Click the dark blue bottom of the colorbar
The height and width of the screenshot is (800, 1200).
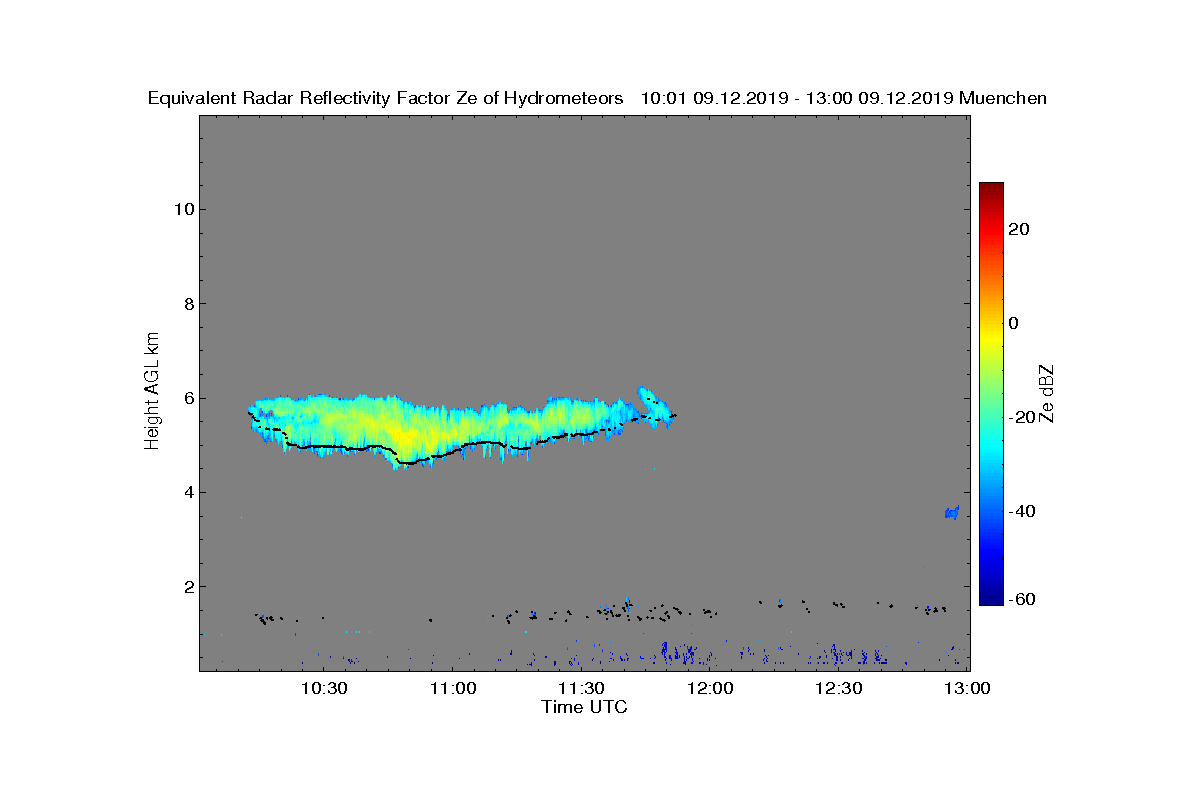[991, 598]
